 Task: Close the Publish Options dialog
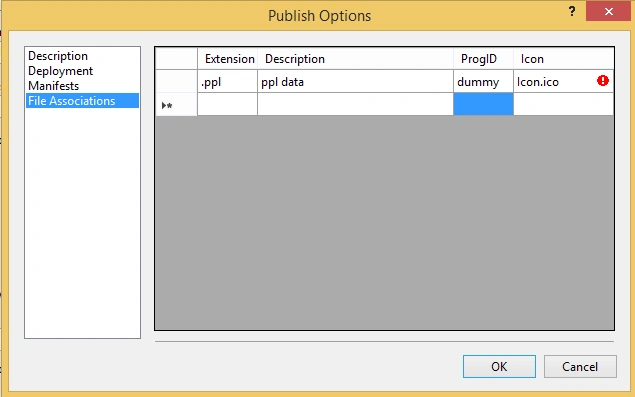pyautogui.click(x=609, y=11)
